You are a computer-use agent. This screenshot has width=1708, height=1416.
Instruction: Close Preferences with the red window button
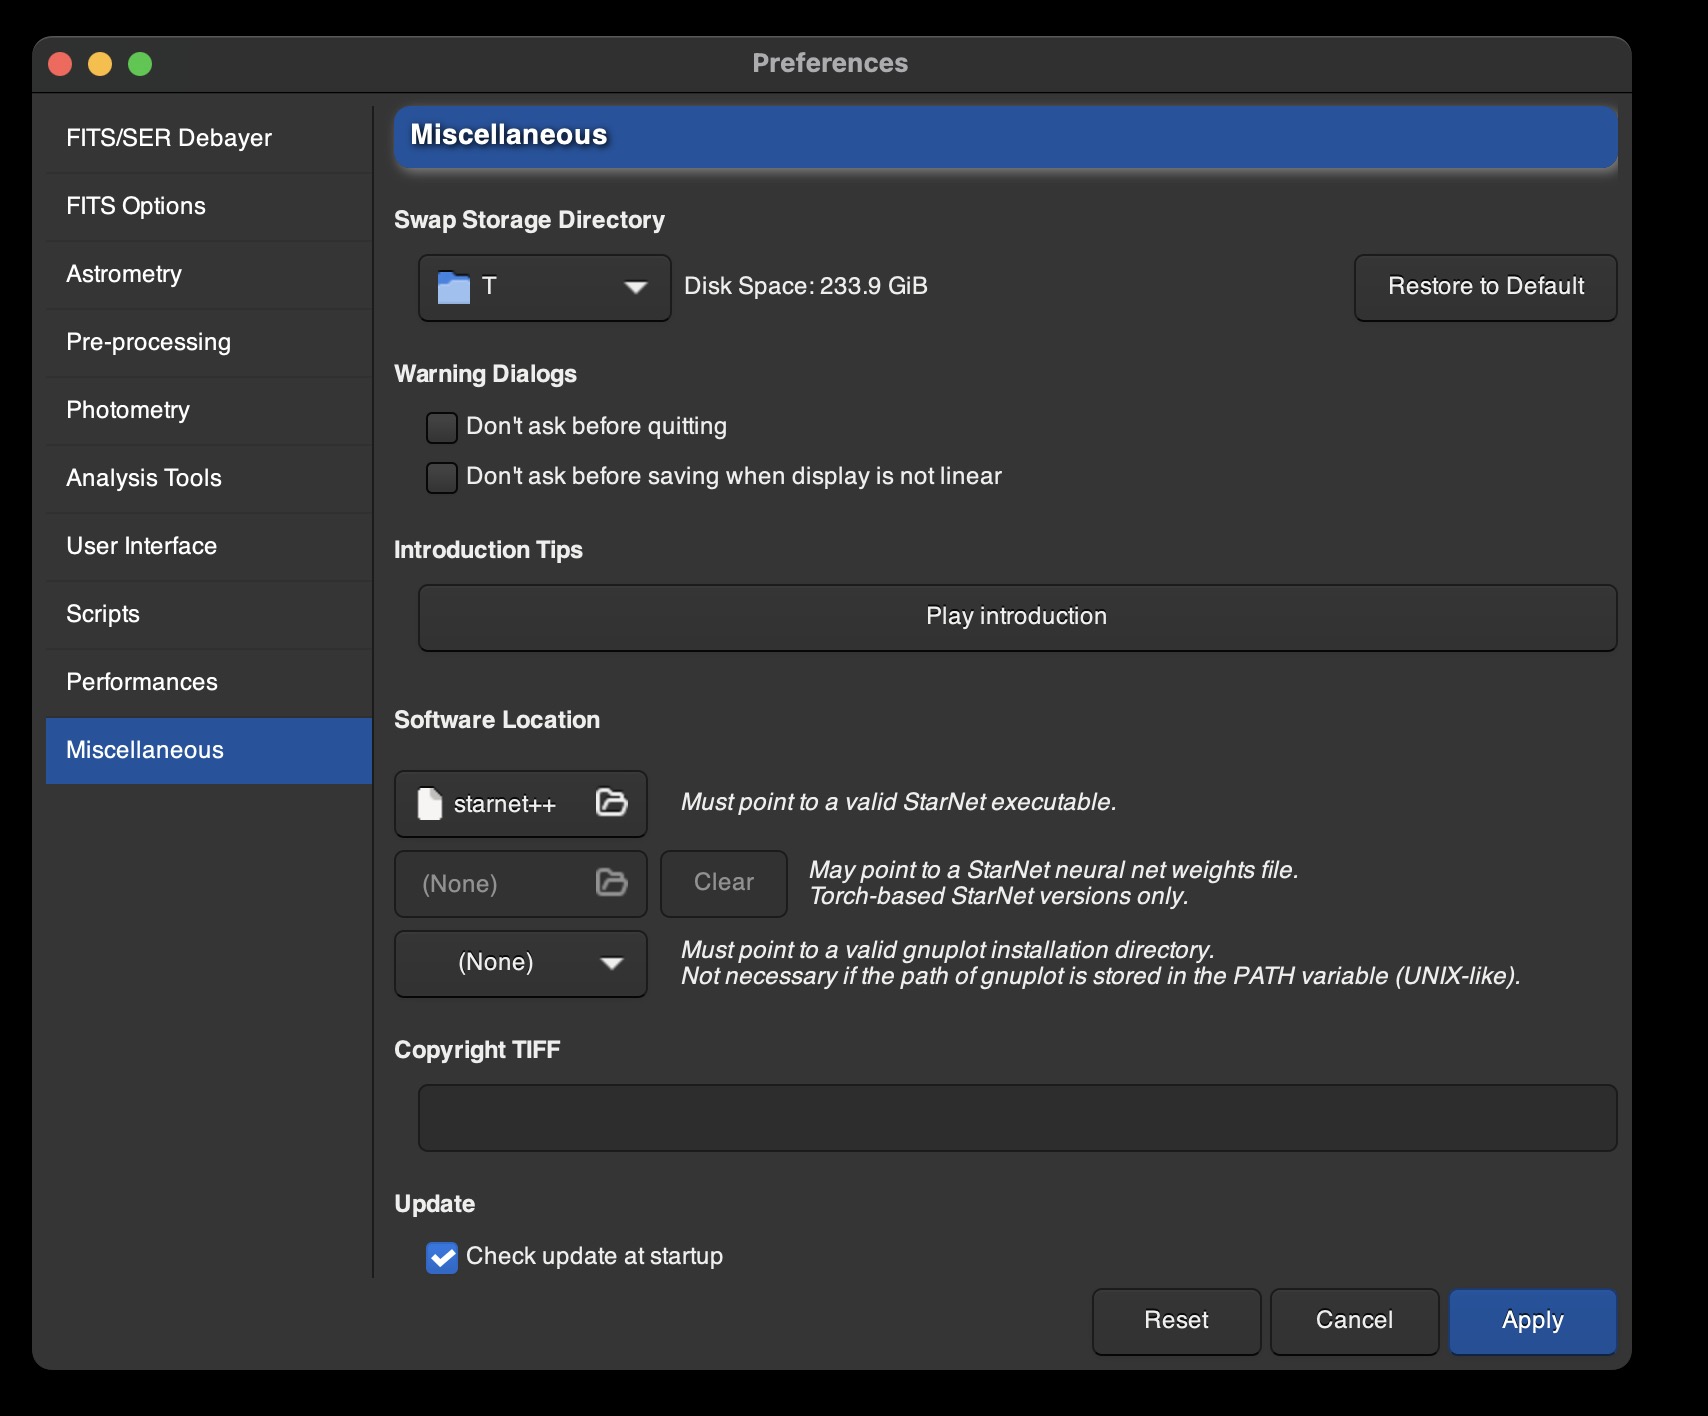60,64
